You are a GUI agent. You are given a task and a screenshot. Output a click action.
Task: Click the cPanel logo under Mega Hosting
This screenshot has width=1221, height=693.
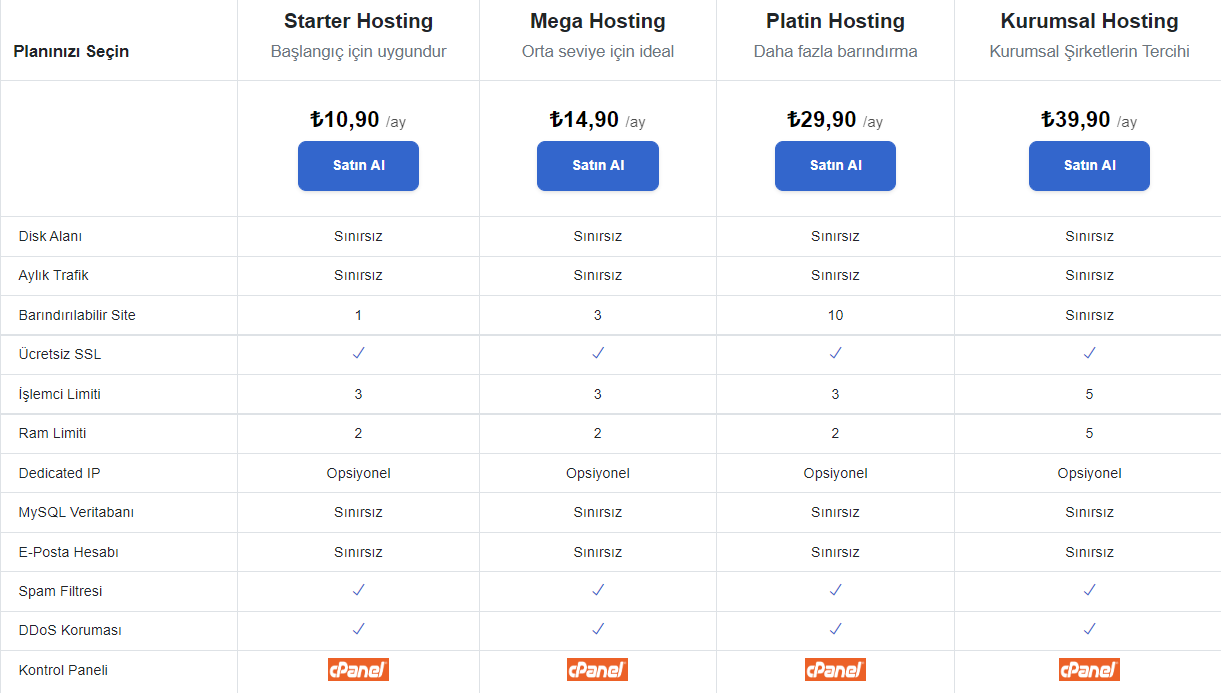coord(597,670)
